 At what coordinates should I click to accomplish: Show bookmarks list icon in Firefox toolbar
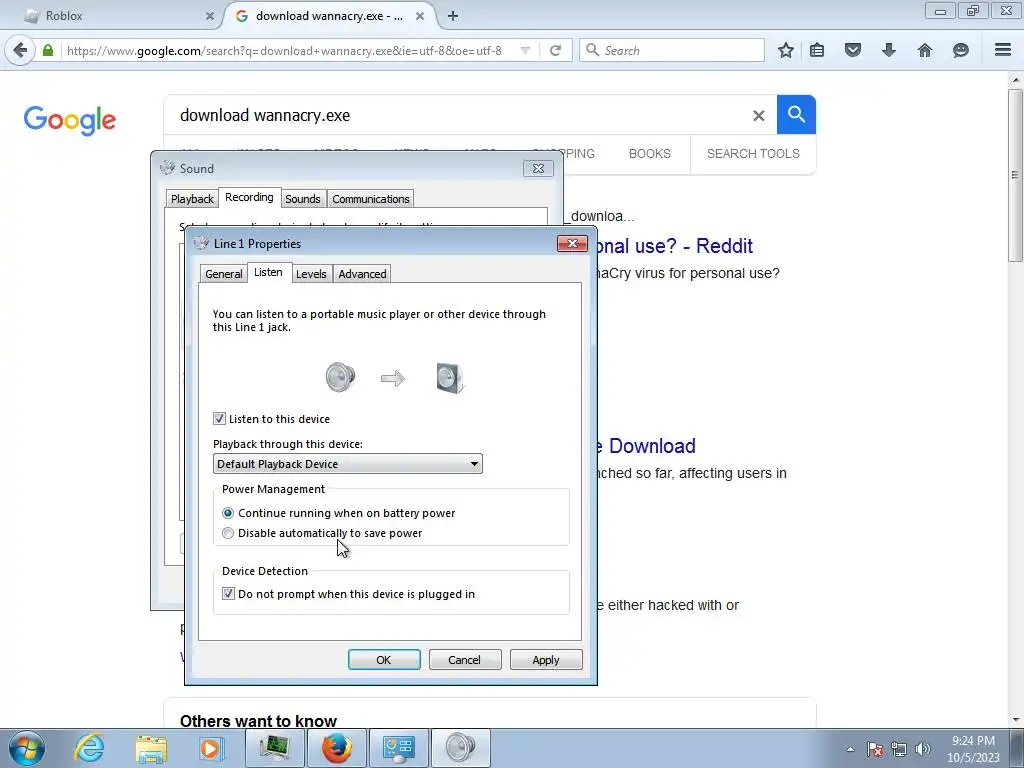coord(817,50)
